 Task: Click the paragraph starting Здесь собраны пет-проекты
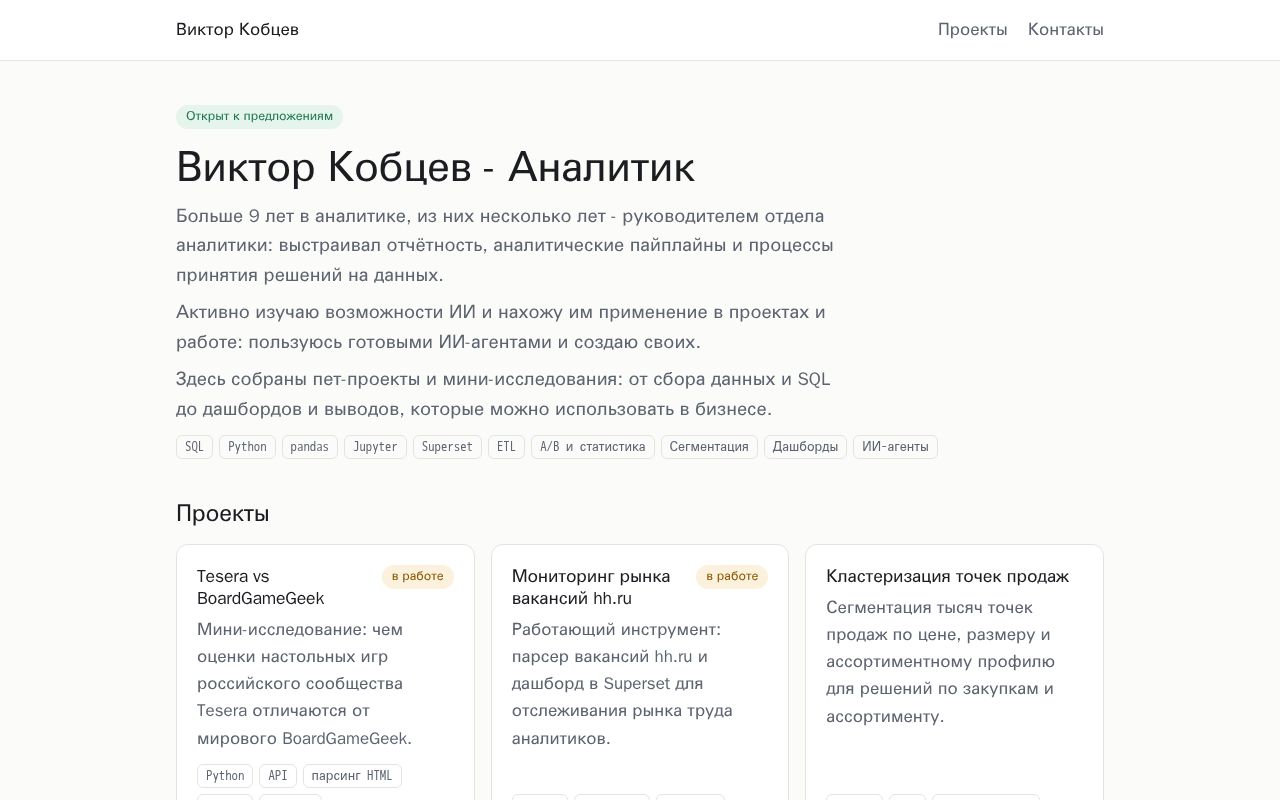point(503,394)
